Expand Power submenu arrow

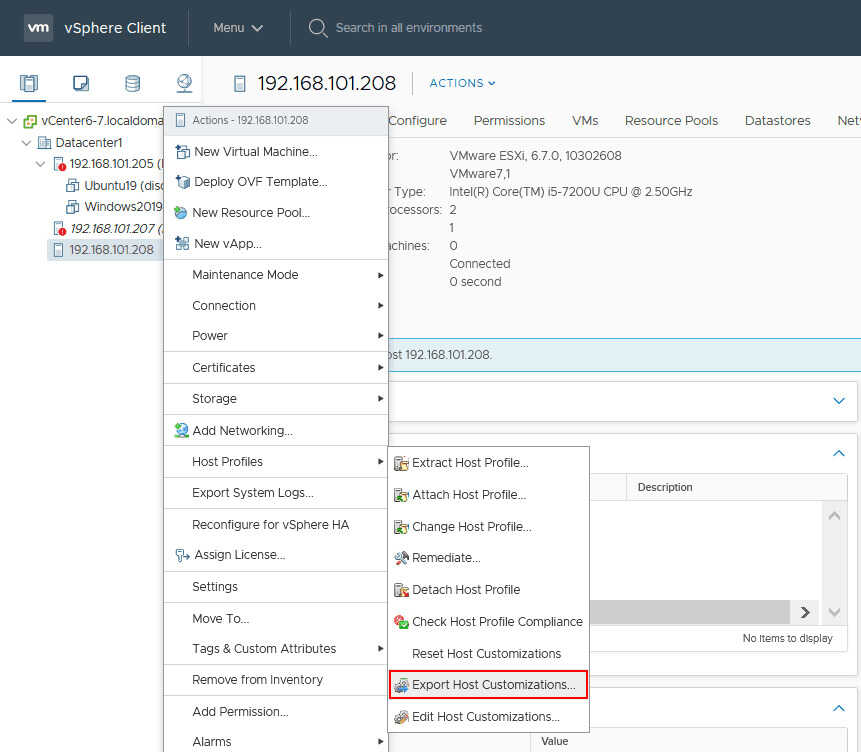tap(380, 336)
